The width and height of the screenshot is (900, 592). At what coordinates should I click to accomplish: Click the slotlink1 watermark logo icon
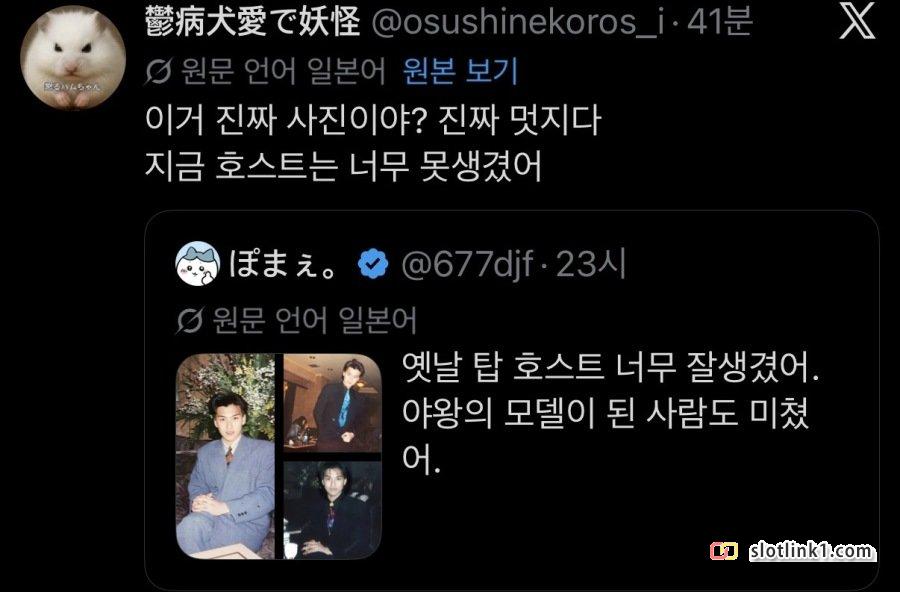(724, 551)
